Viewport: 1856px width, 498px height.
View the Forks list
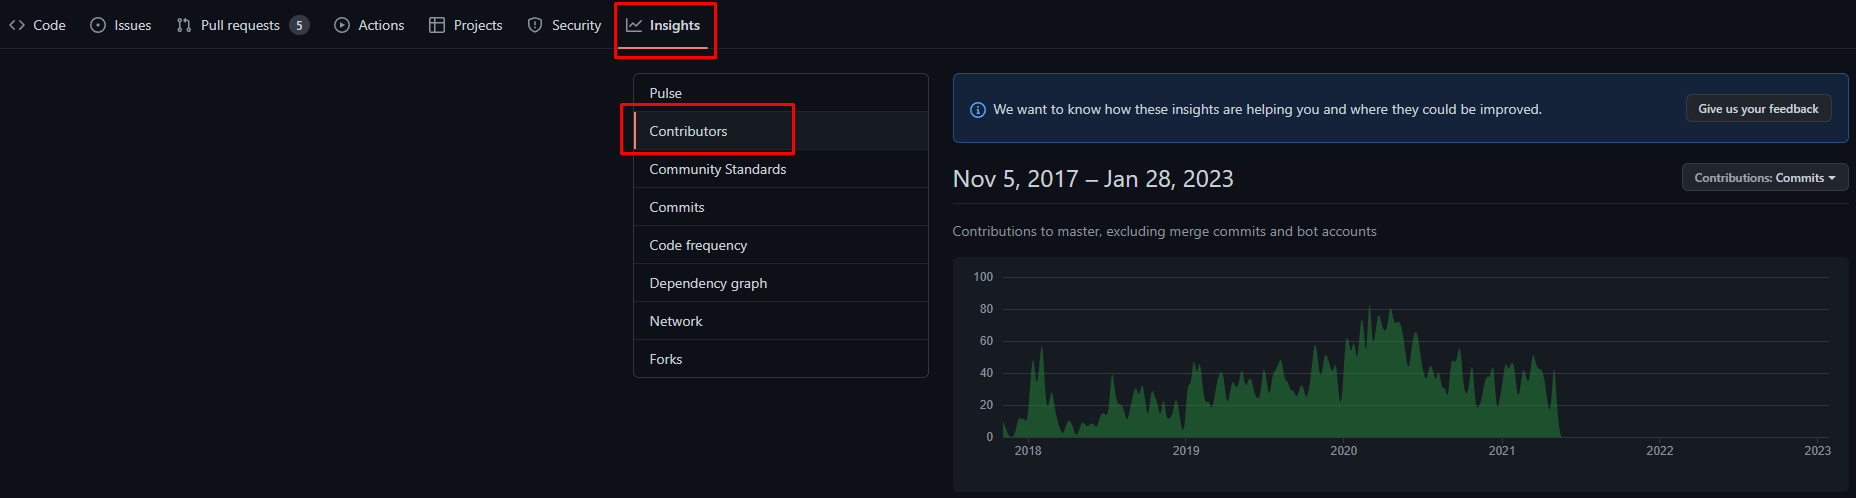coord(666,359)
